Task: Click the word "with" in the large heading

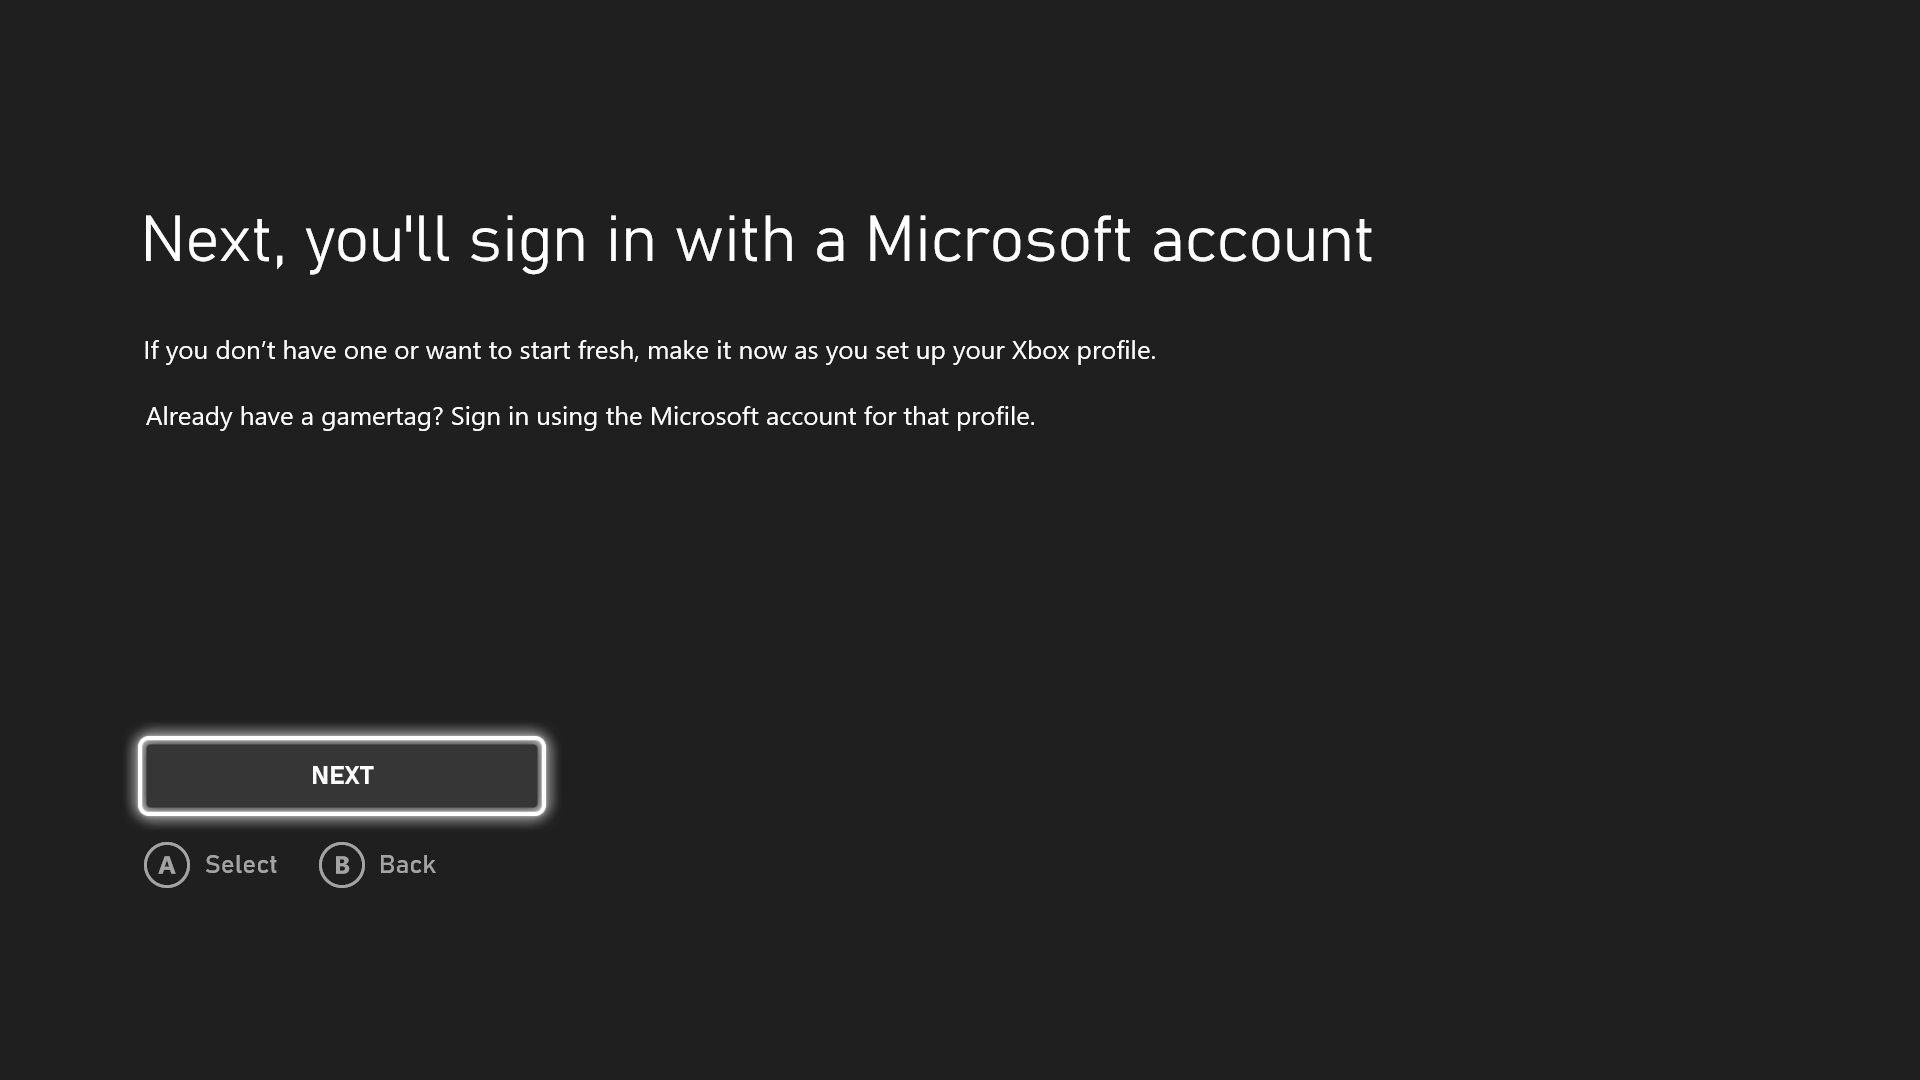Action: [735, 241]
